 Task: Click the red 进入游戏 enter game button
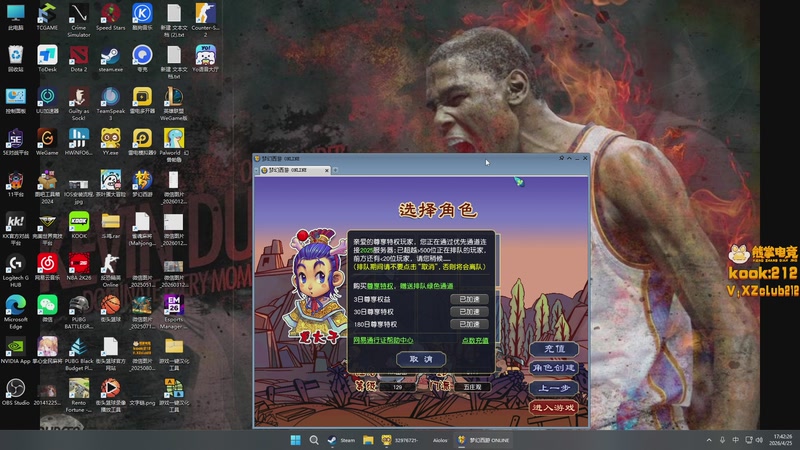(554, 407)
